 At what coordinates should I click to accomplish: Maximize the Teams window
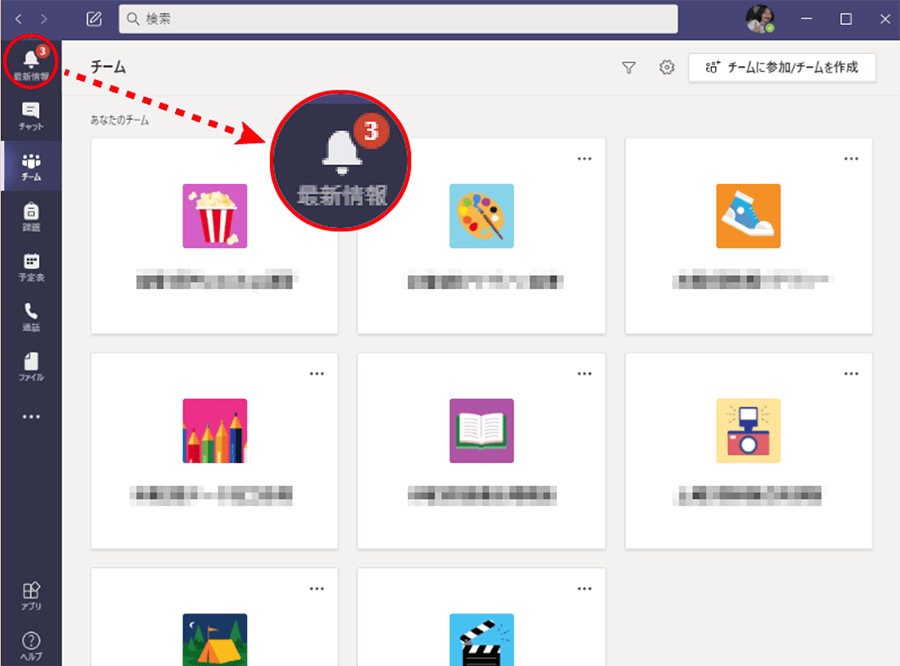tap(845, 19)
